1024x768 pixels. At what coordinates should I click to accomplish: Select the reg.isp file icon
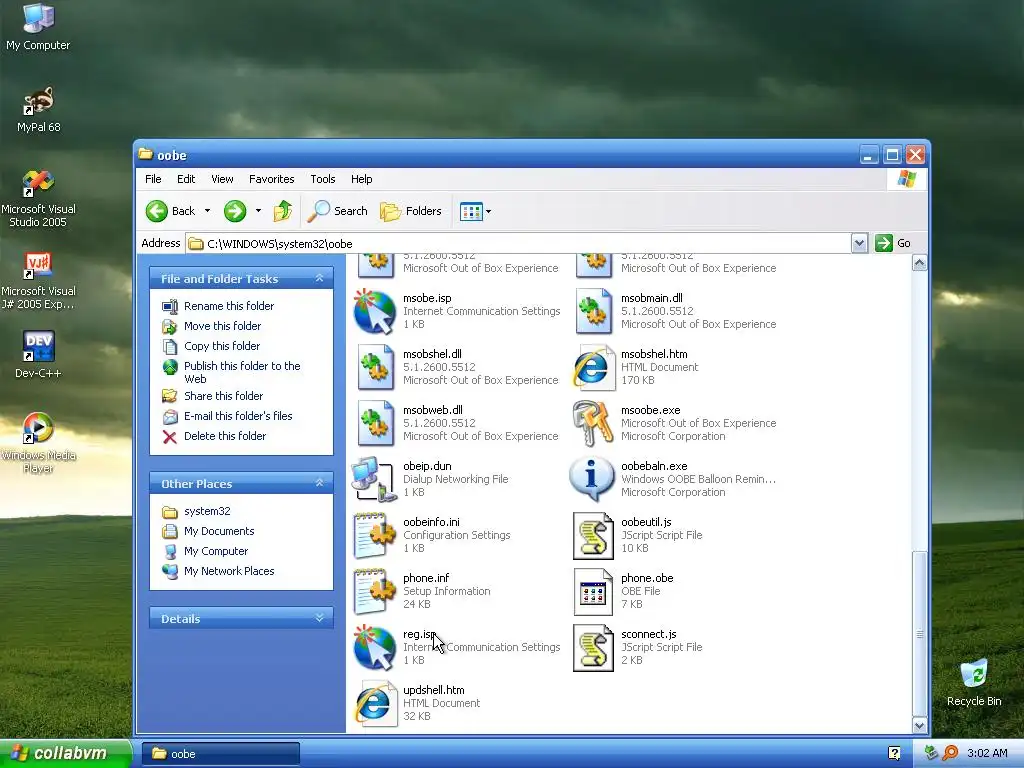point(375,648)
